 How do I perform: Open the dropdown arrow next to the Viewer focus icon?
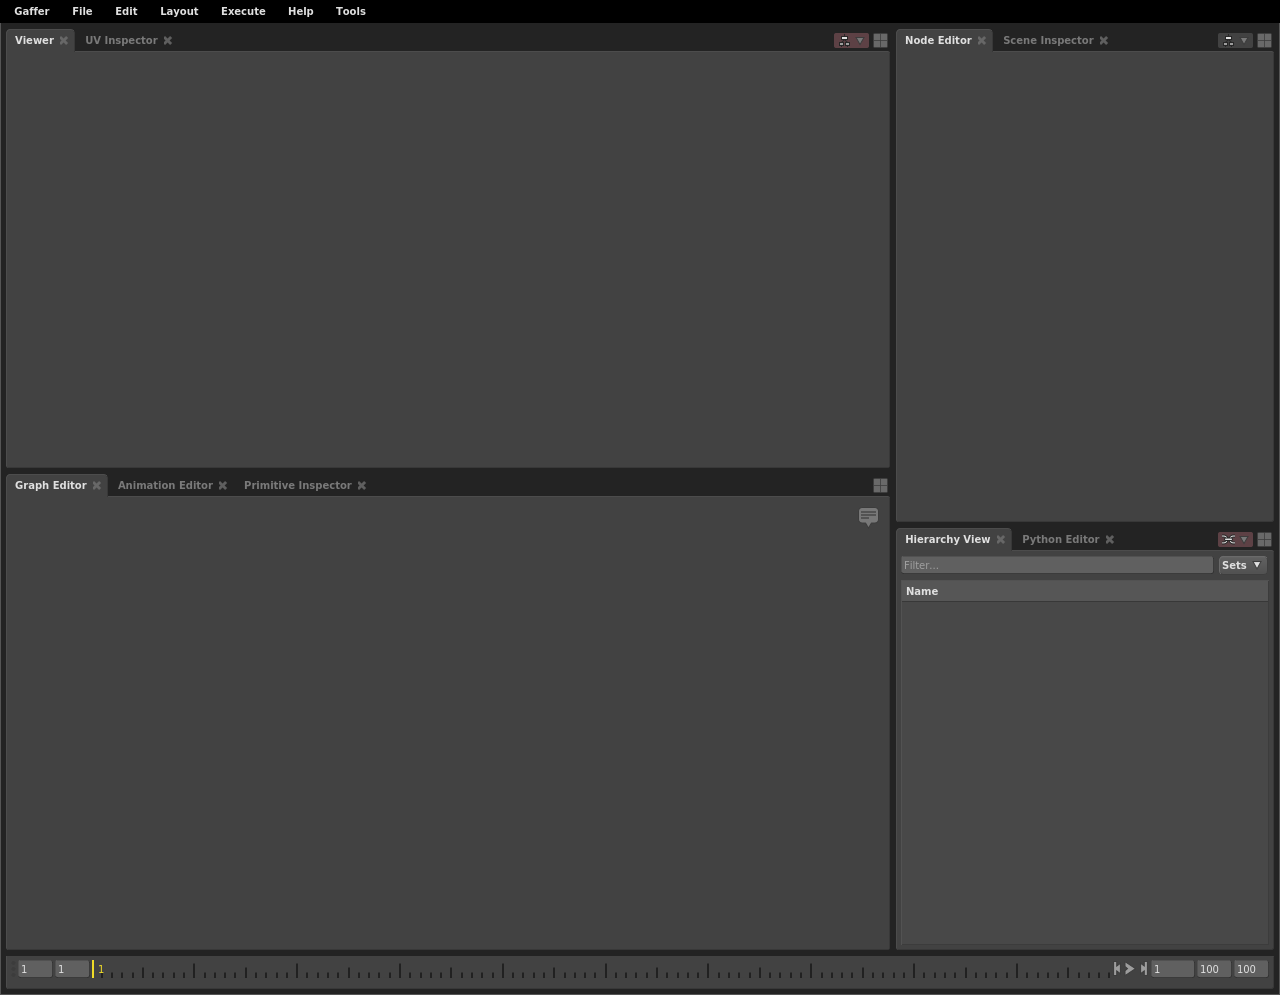click(860, 40)
